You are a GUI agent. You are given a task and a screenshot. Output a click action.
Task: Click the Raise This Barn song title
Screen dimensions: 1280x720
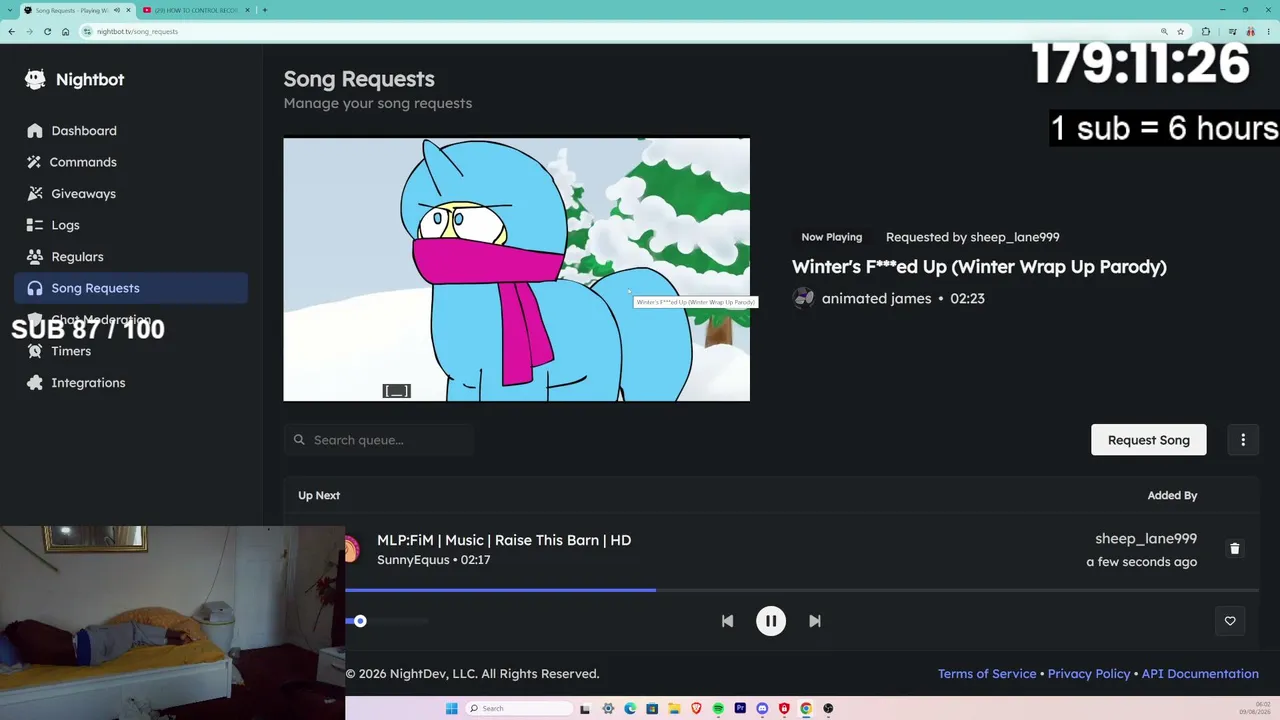[x=504, y=540]
